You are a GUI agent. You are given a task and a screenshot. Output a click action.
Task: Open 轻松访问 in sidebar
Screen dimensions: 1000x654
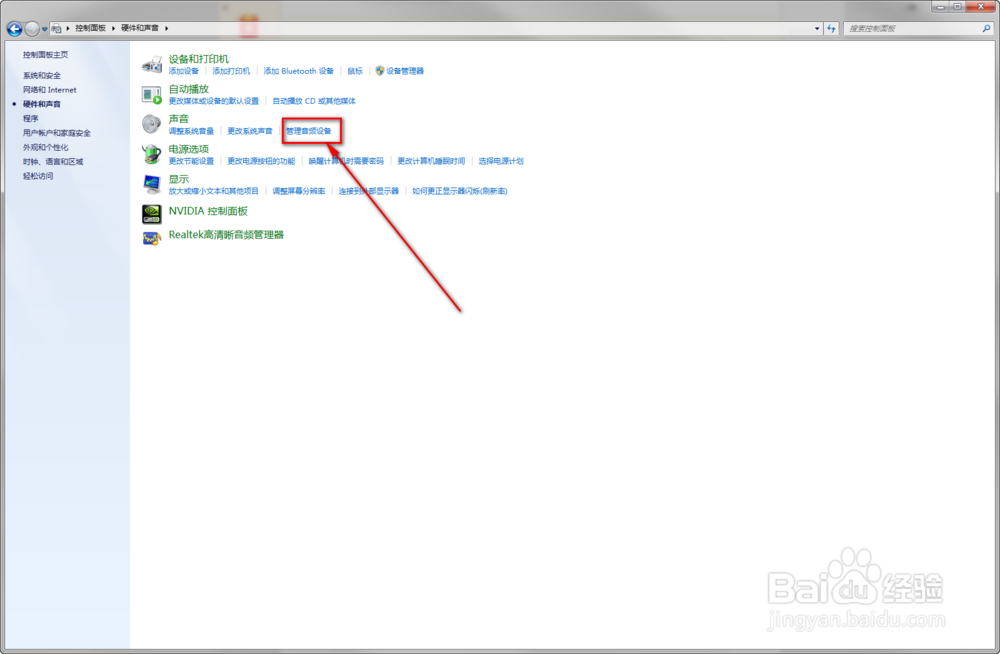click(38, 176)
